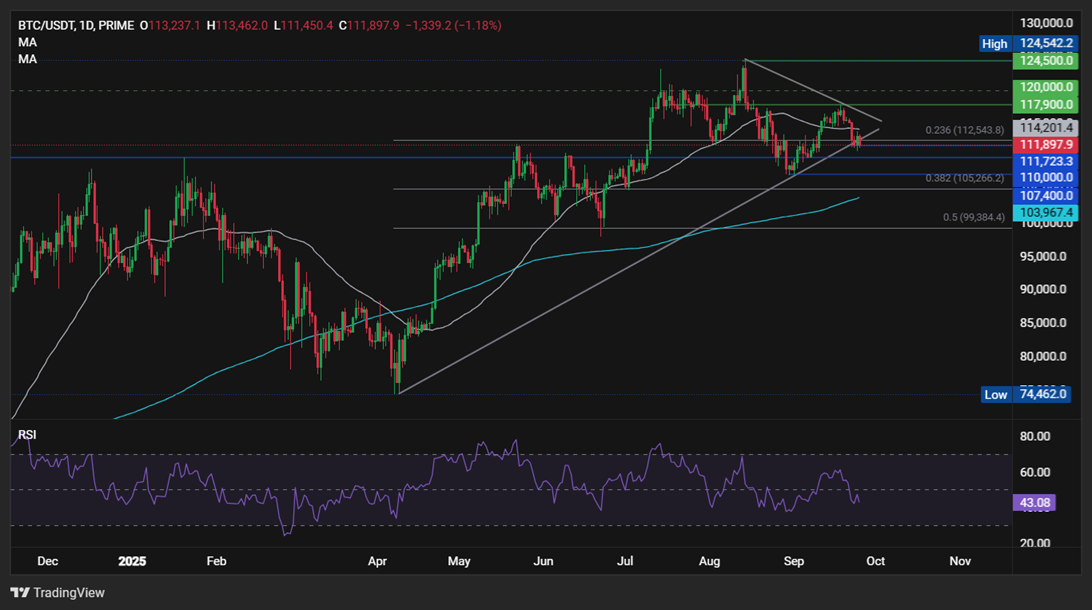The height and width of the screenshot is (610, 1092).
Task: Select the red 111,897.9 current price tag
Action: pos(1045,145)
